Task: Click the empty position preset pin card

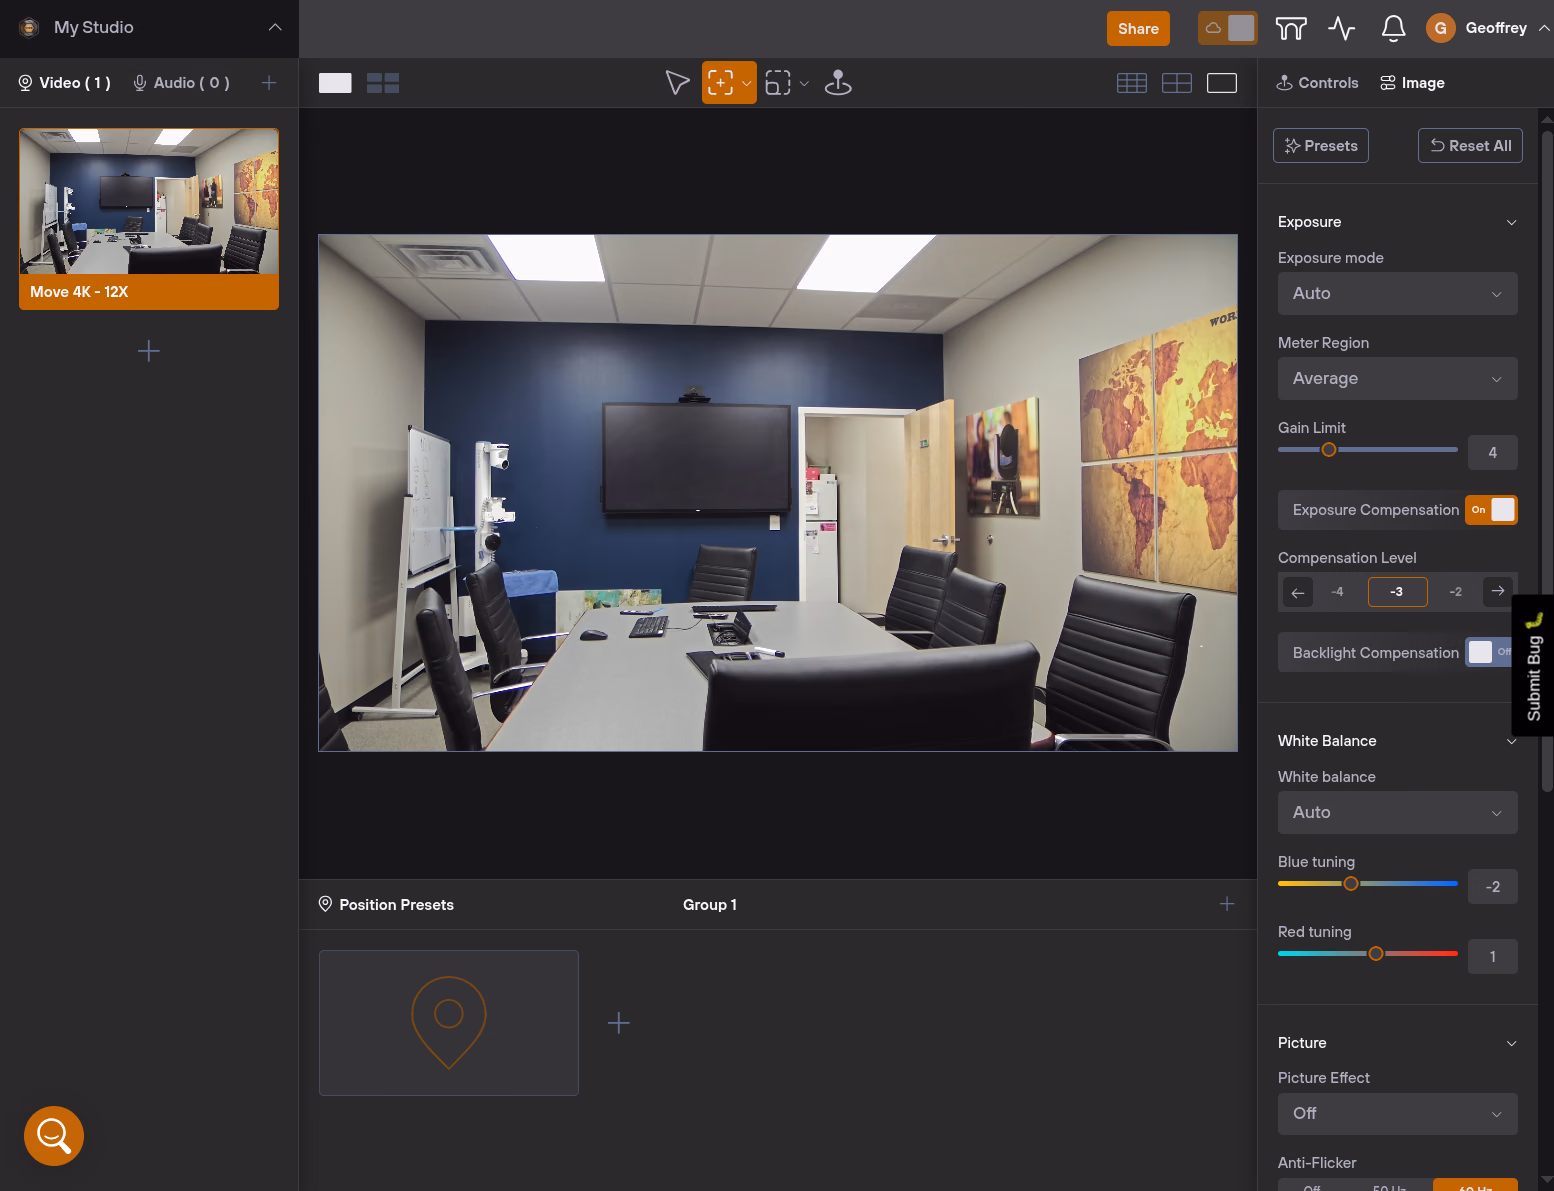Action: pos(449,1023)
